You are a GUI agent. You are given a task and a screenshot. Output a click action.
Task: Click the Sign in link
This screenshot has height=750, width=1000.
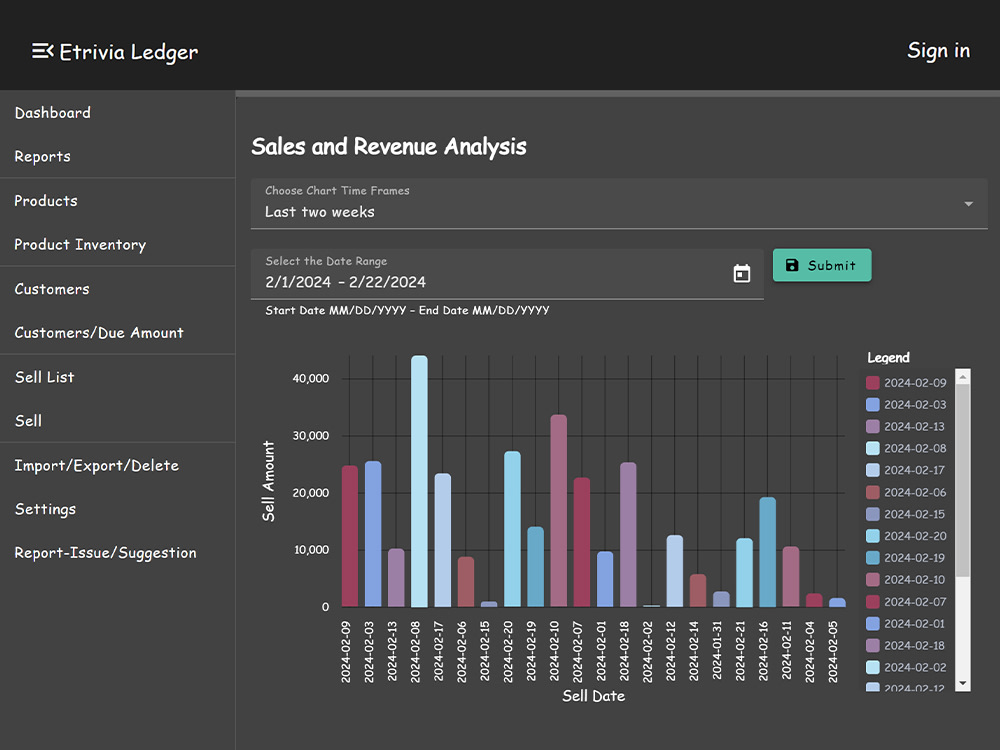[938, 51]
